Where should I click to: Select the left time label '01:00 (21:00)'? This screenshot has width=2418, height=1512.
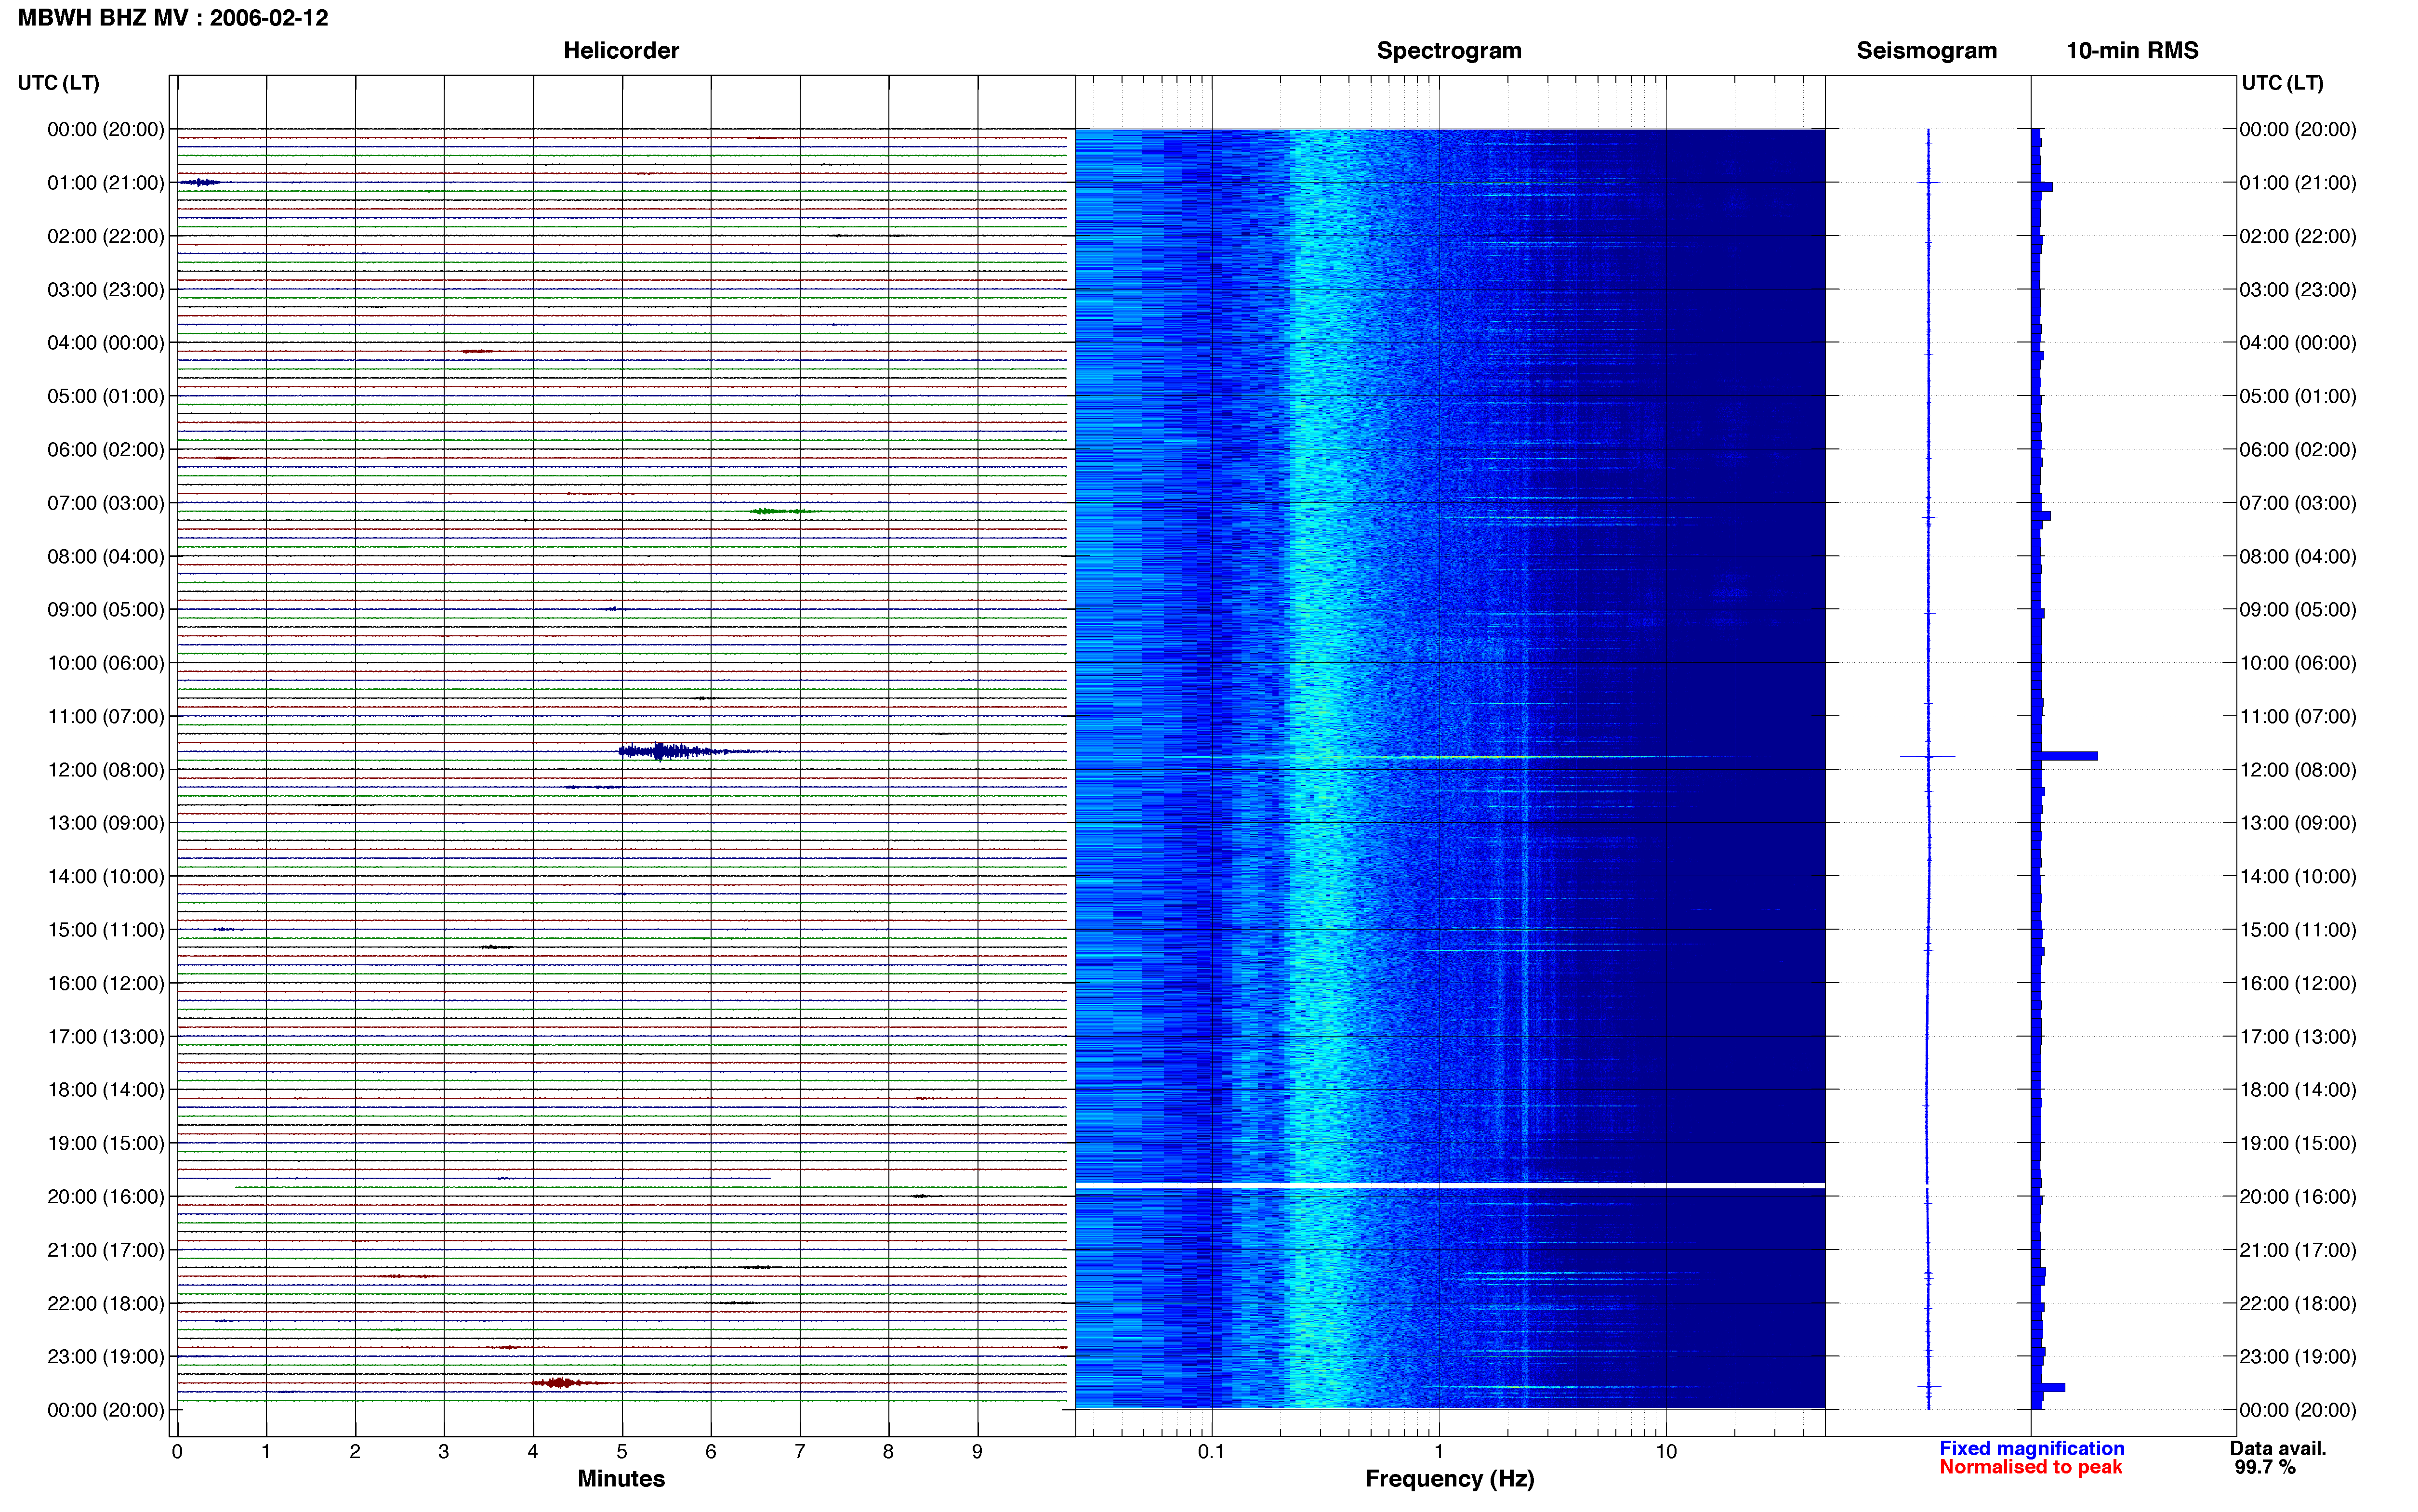[106, 183]
